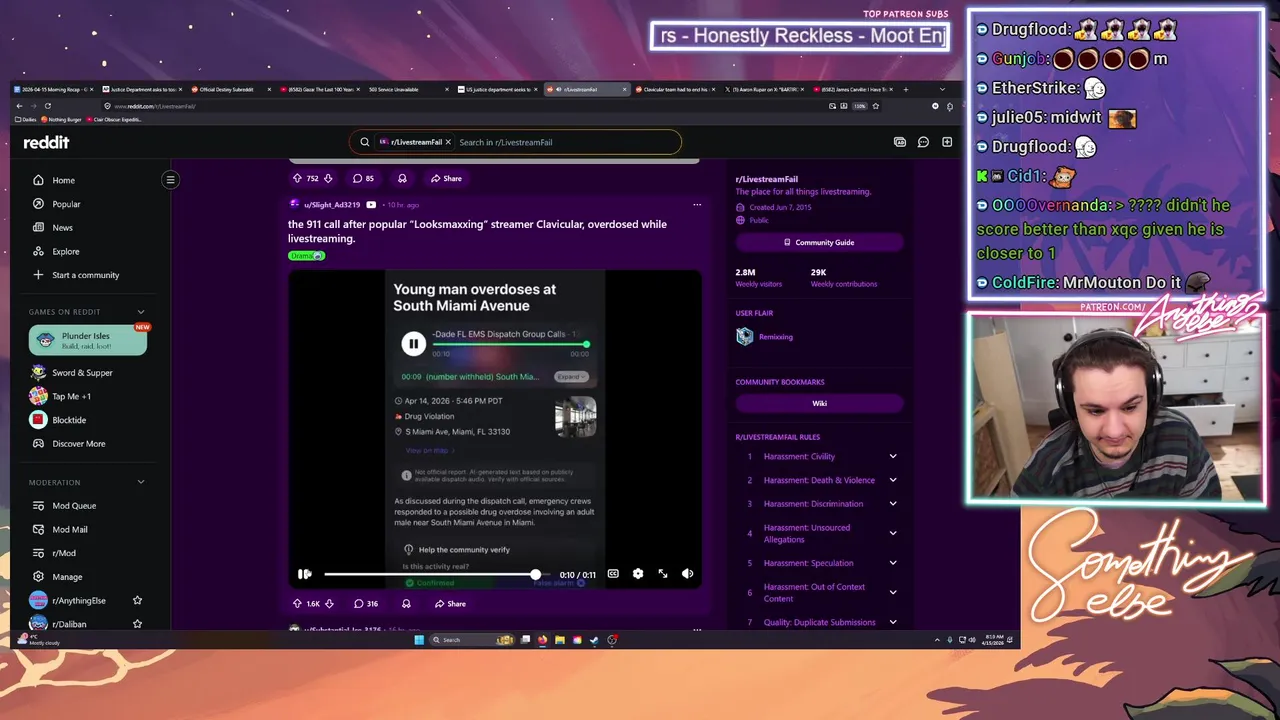The height and width of the screenshot is (720, 1280).
Task: Upvote the Clavicular 911 call post
Action: tap(297, 604)
